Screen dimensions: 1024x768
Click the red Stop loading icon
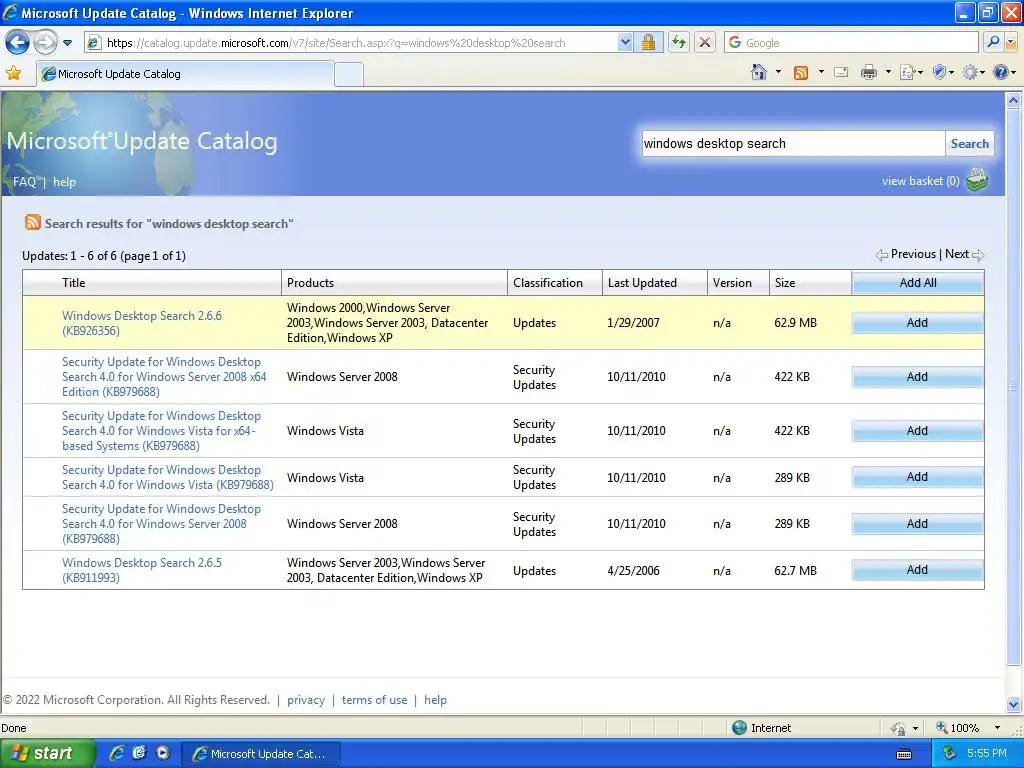pos(705,43)
